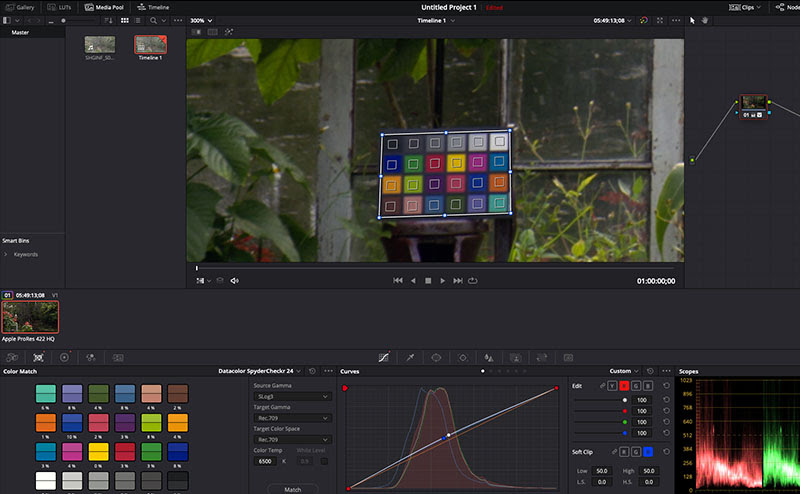The image size is (800, 494).
Task: Open the viewer timecode display dropdown
Action: [612, 20]
